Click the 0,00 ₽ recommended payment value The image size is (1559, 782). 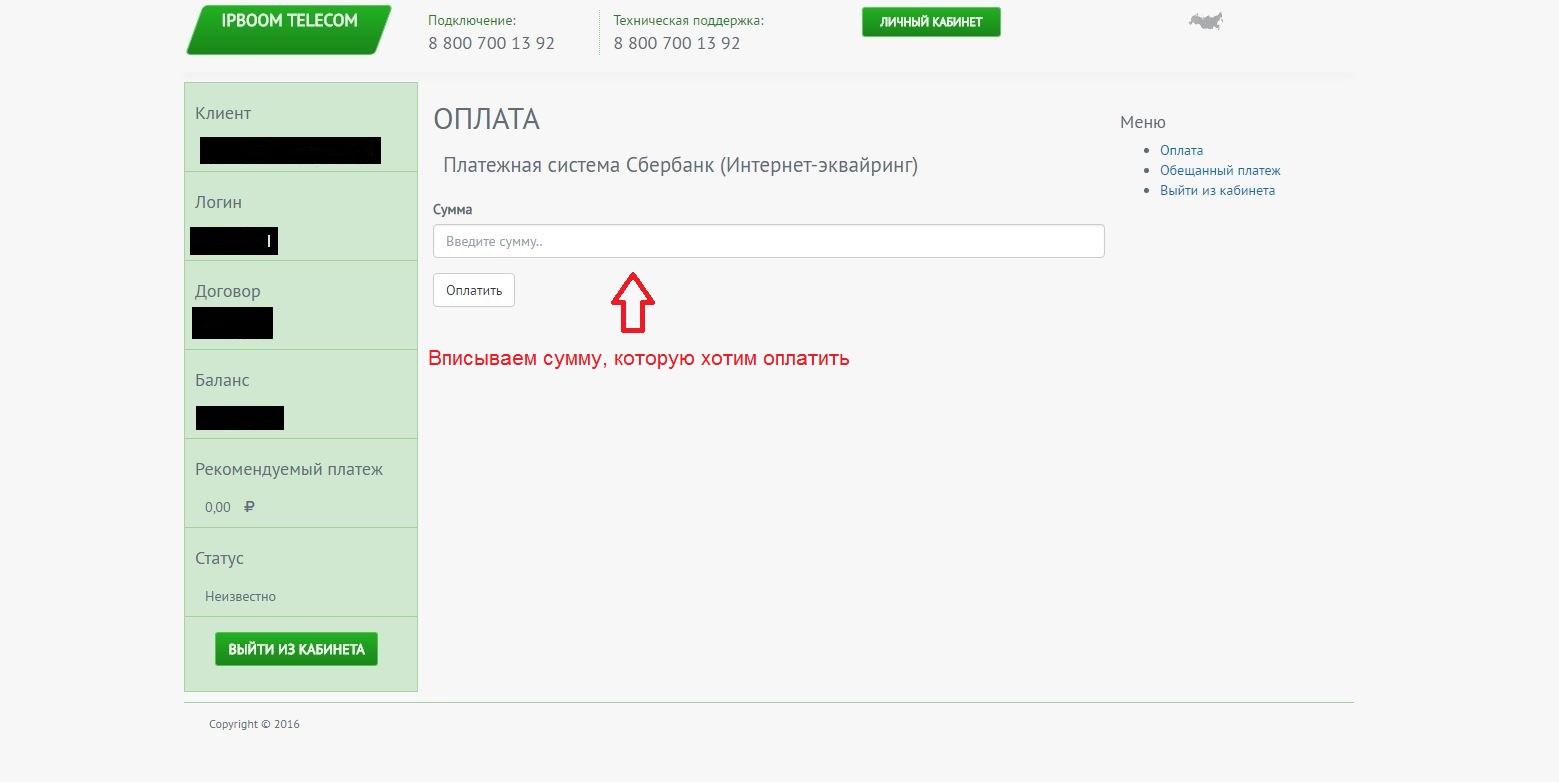(x=230, y=507)
